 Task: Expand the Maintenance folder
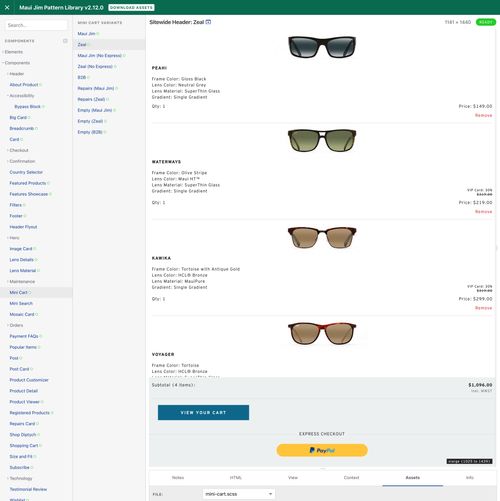pos(22,282)
